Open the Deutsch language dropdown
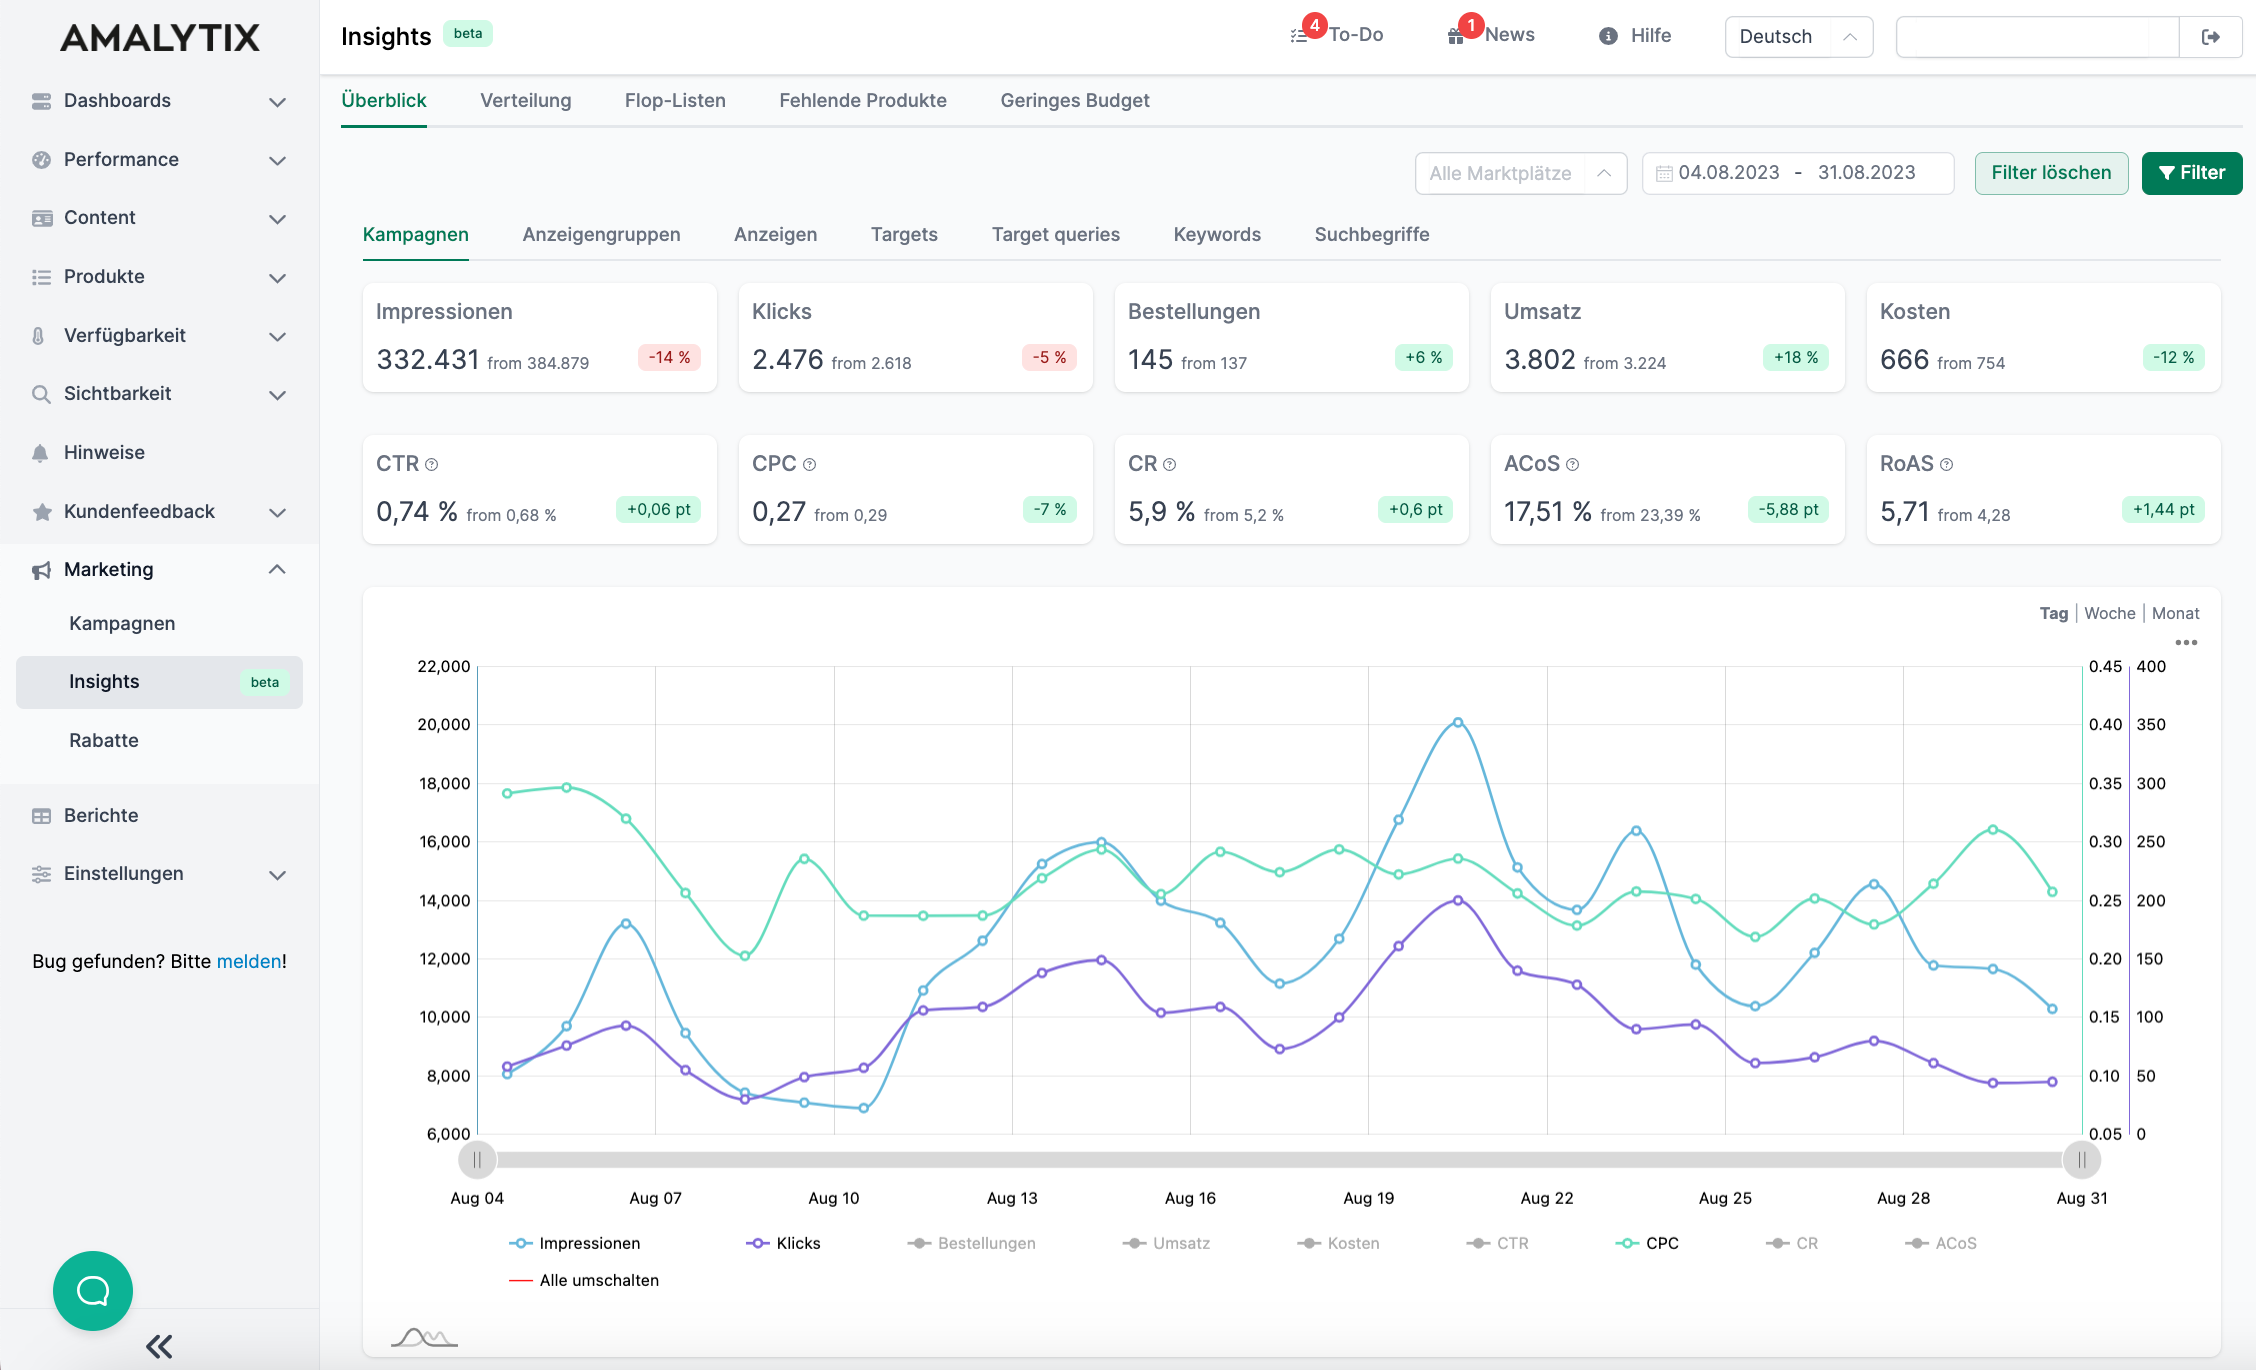Viewport: 2256px width, 1370px height. tap(1798, 37)
